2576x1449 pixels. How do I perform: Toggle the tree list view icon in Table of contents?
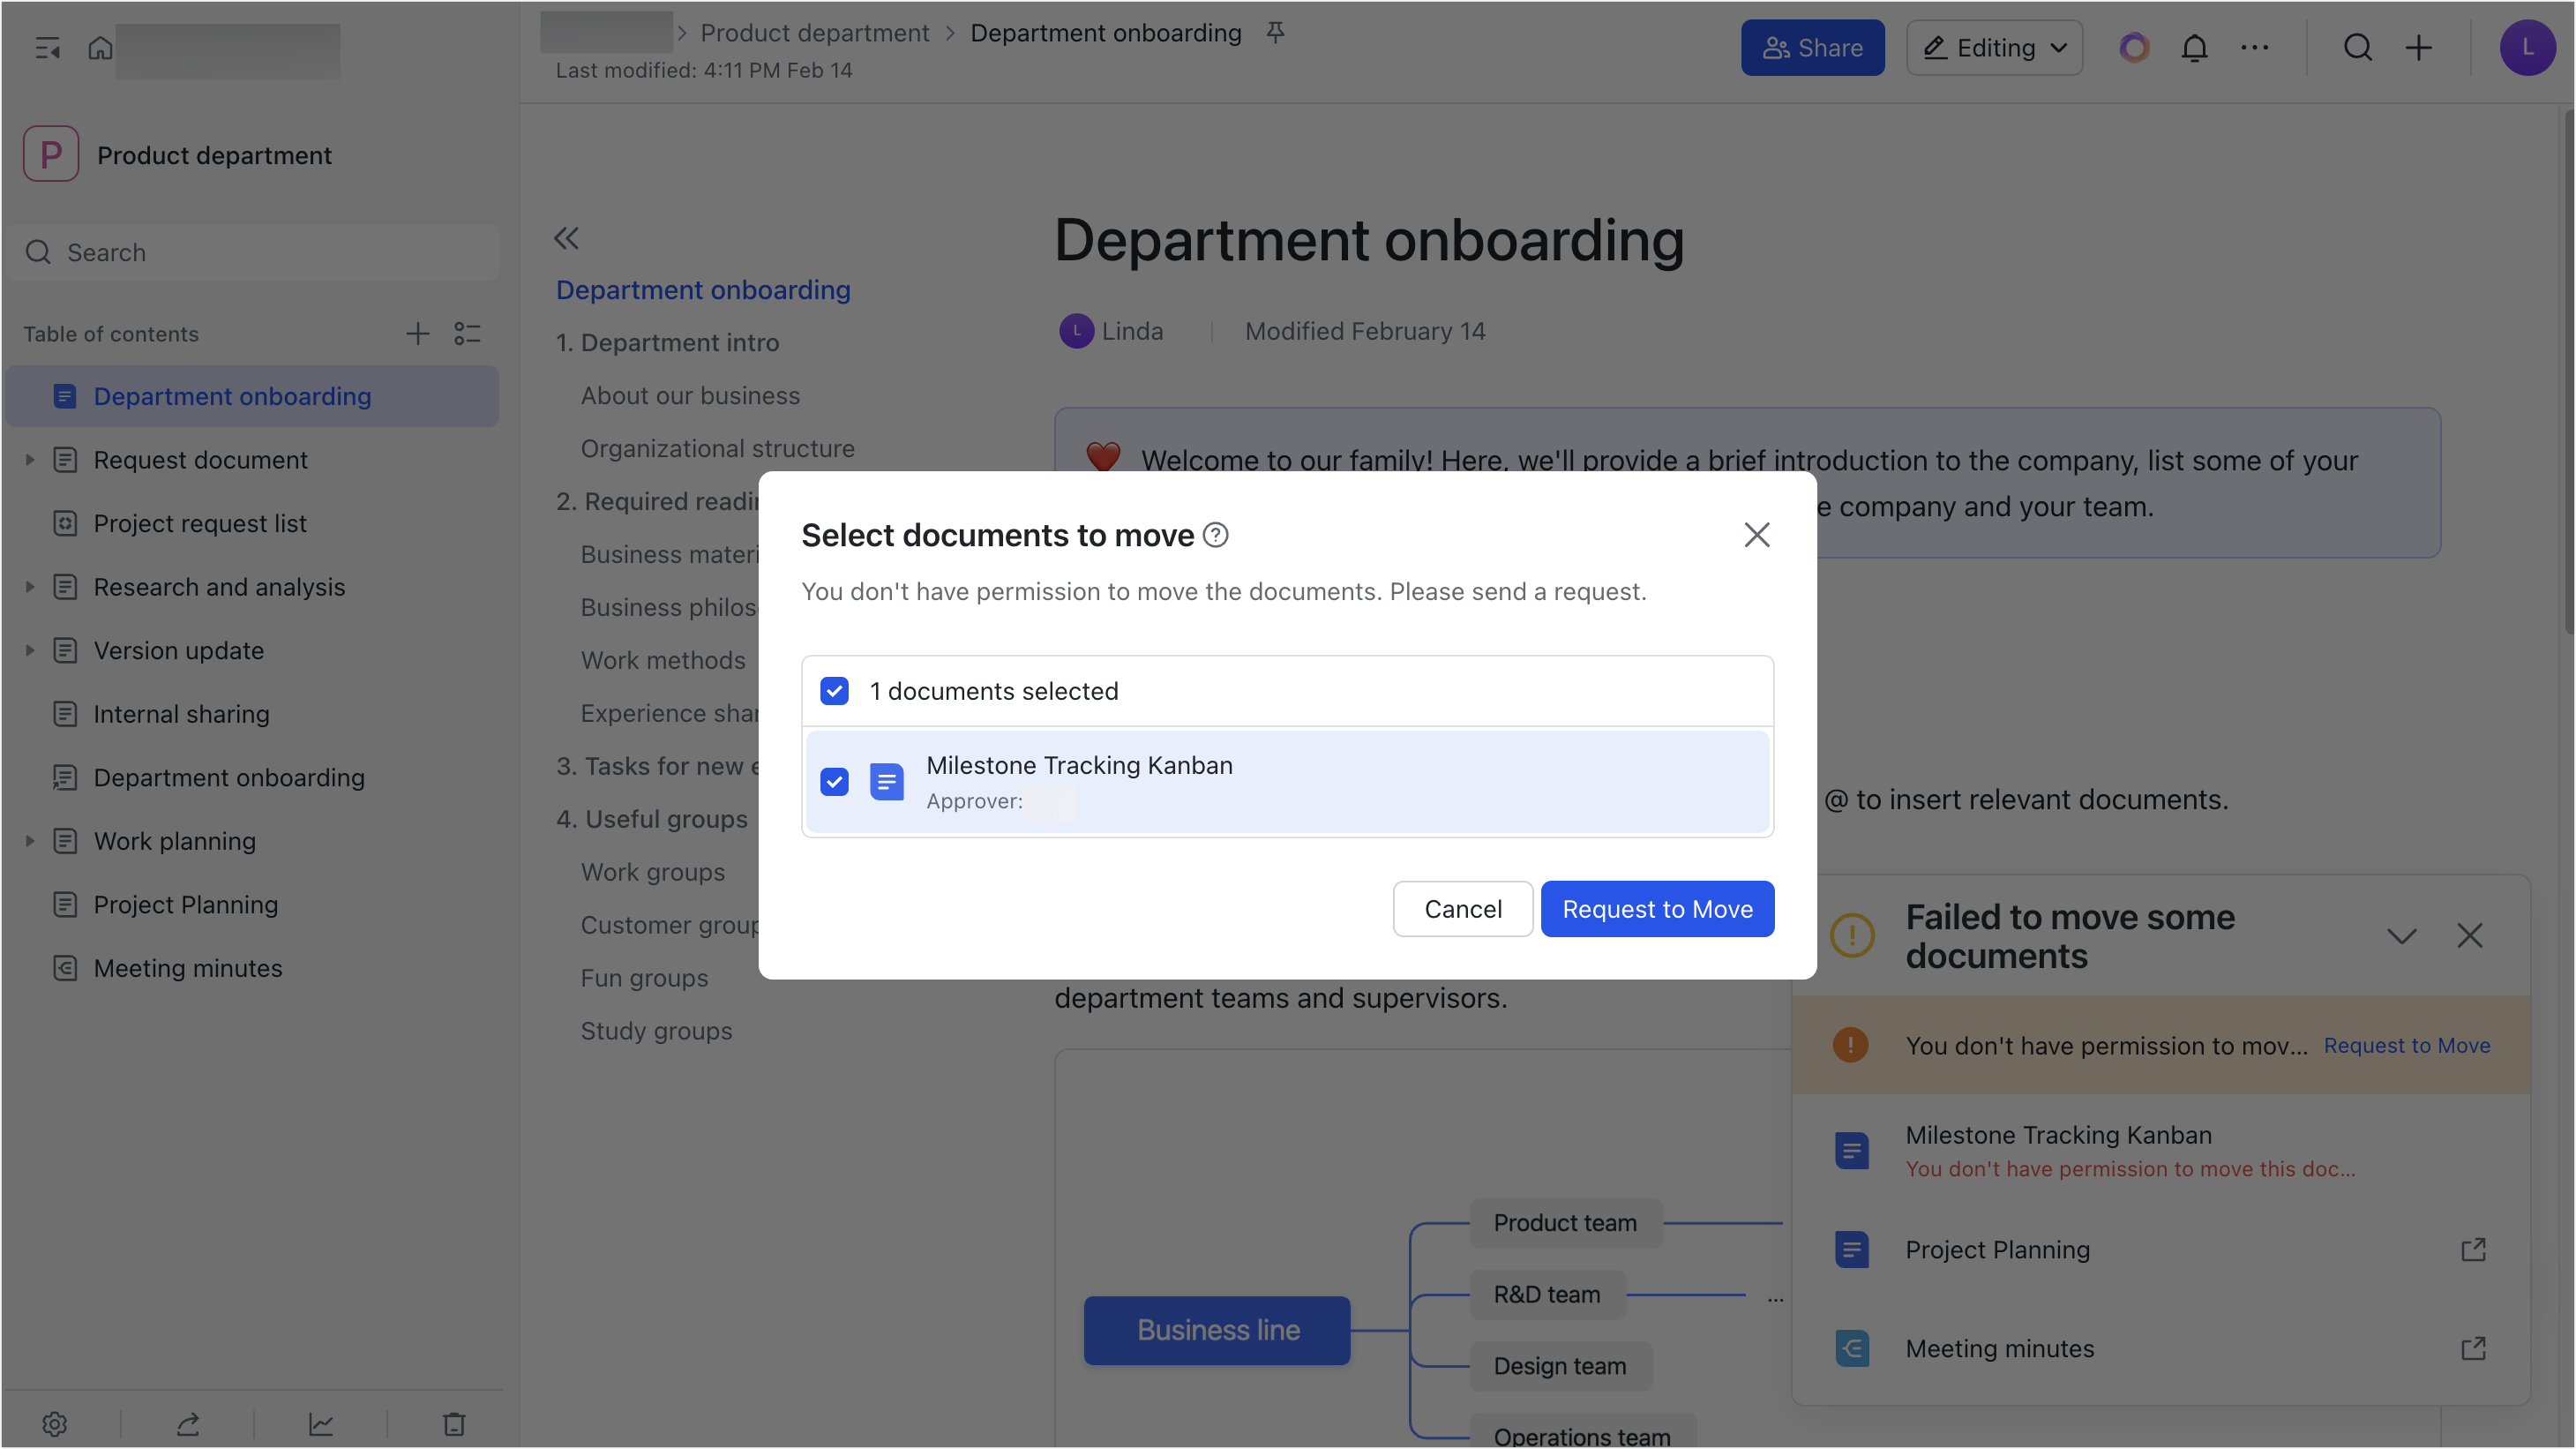point(467,333)
